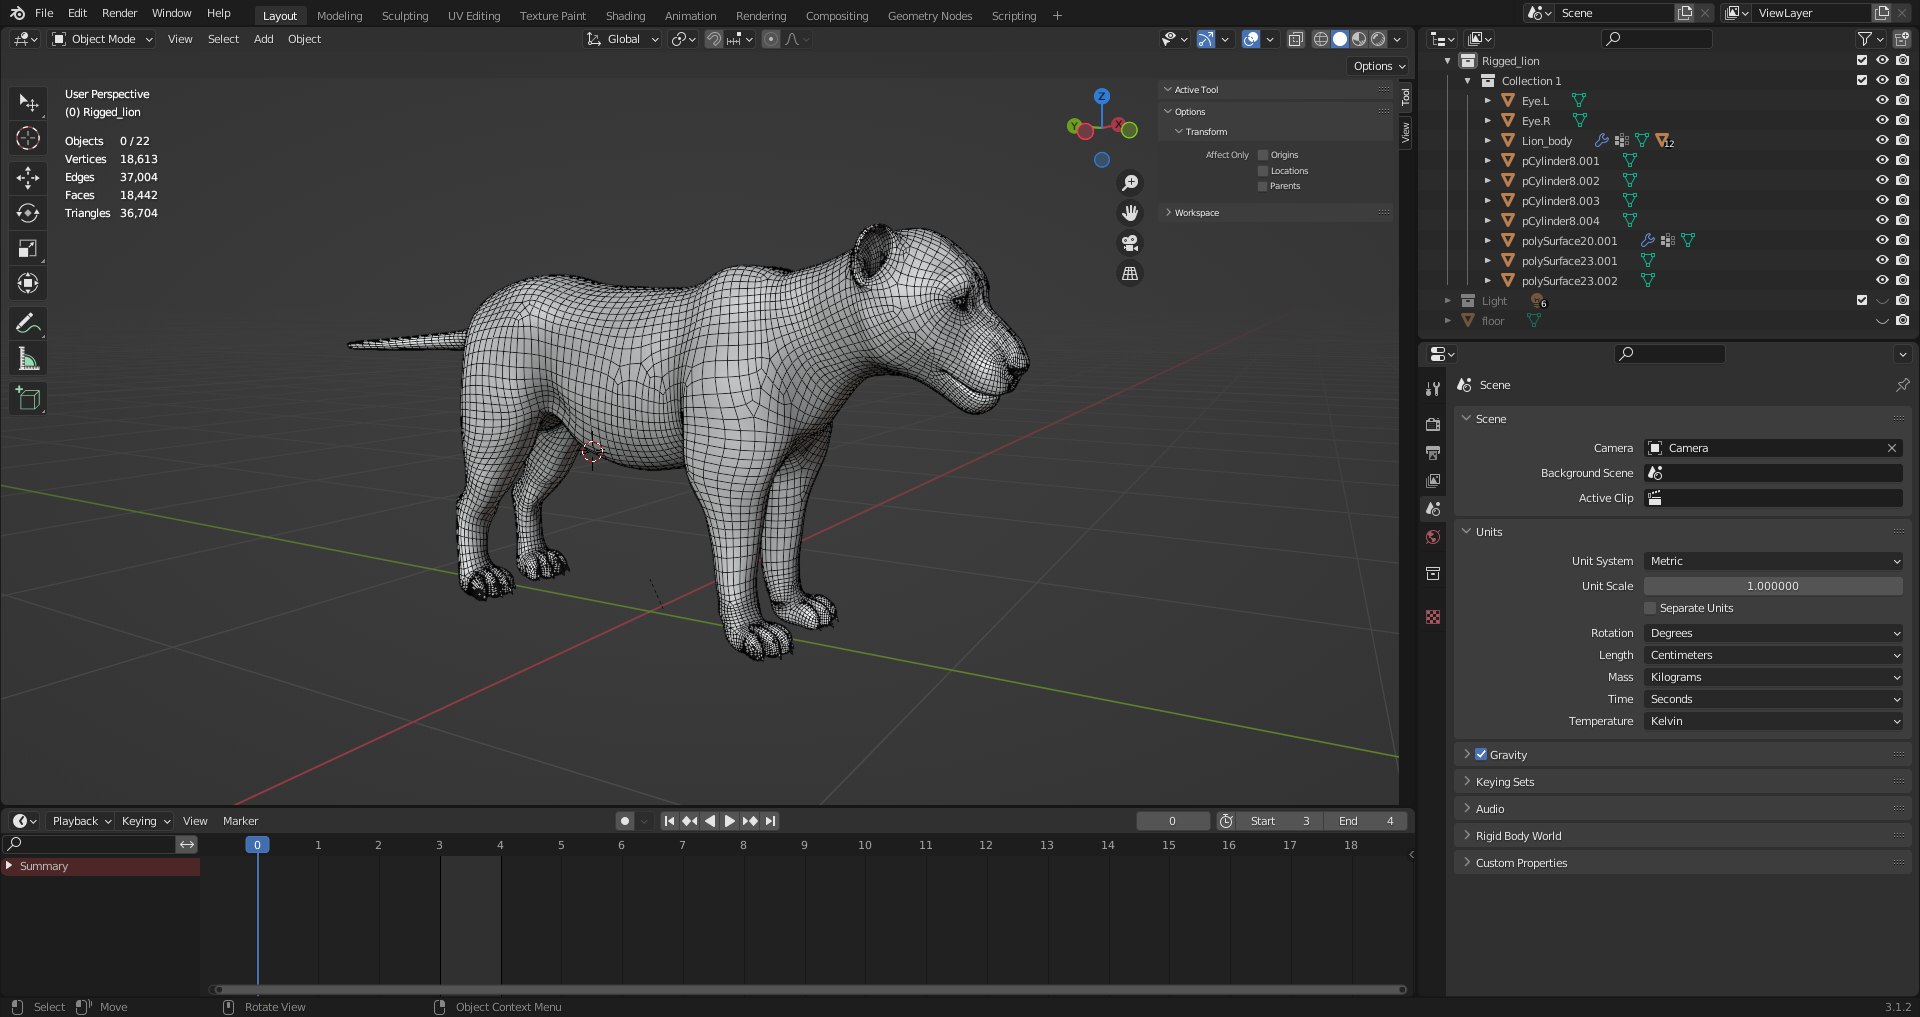Select the Measure tool

28,358
